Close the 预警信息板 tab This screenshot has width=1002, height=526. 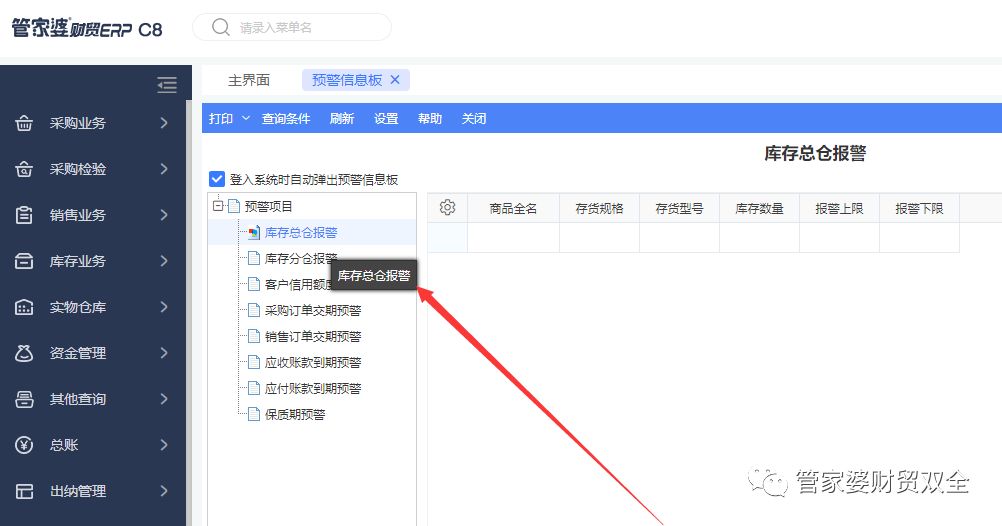click(395, 80)
